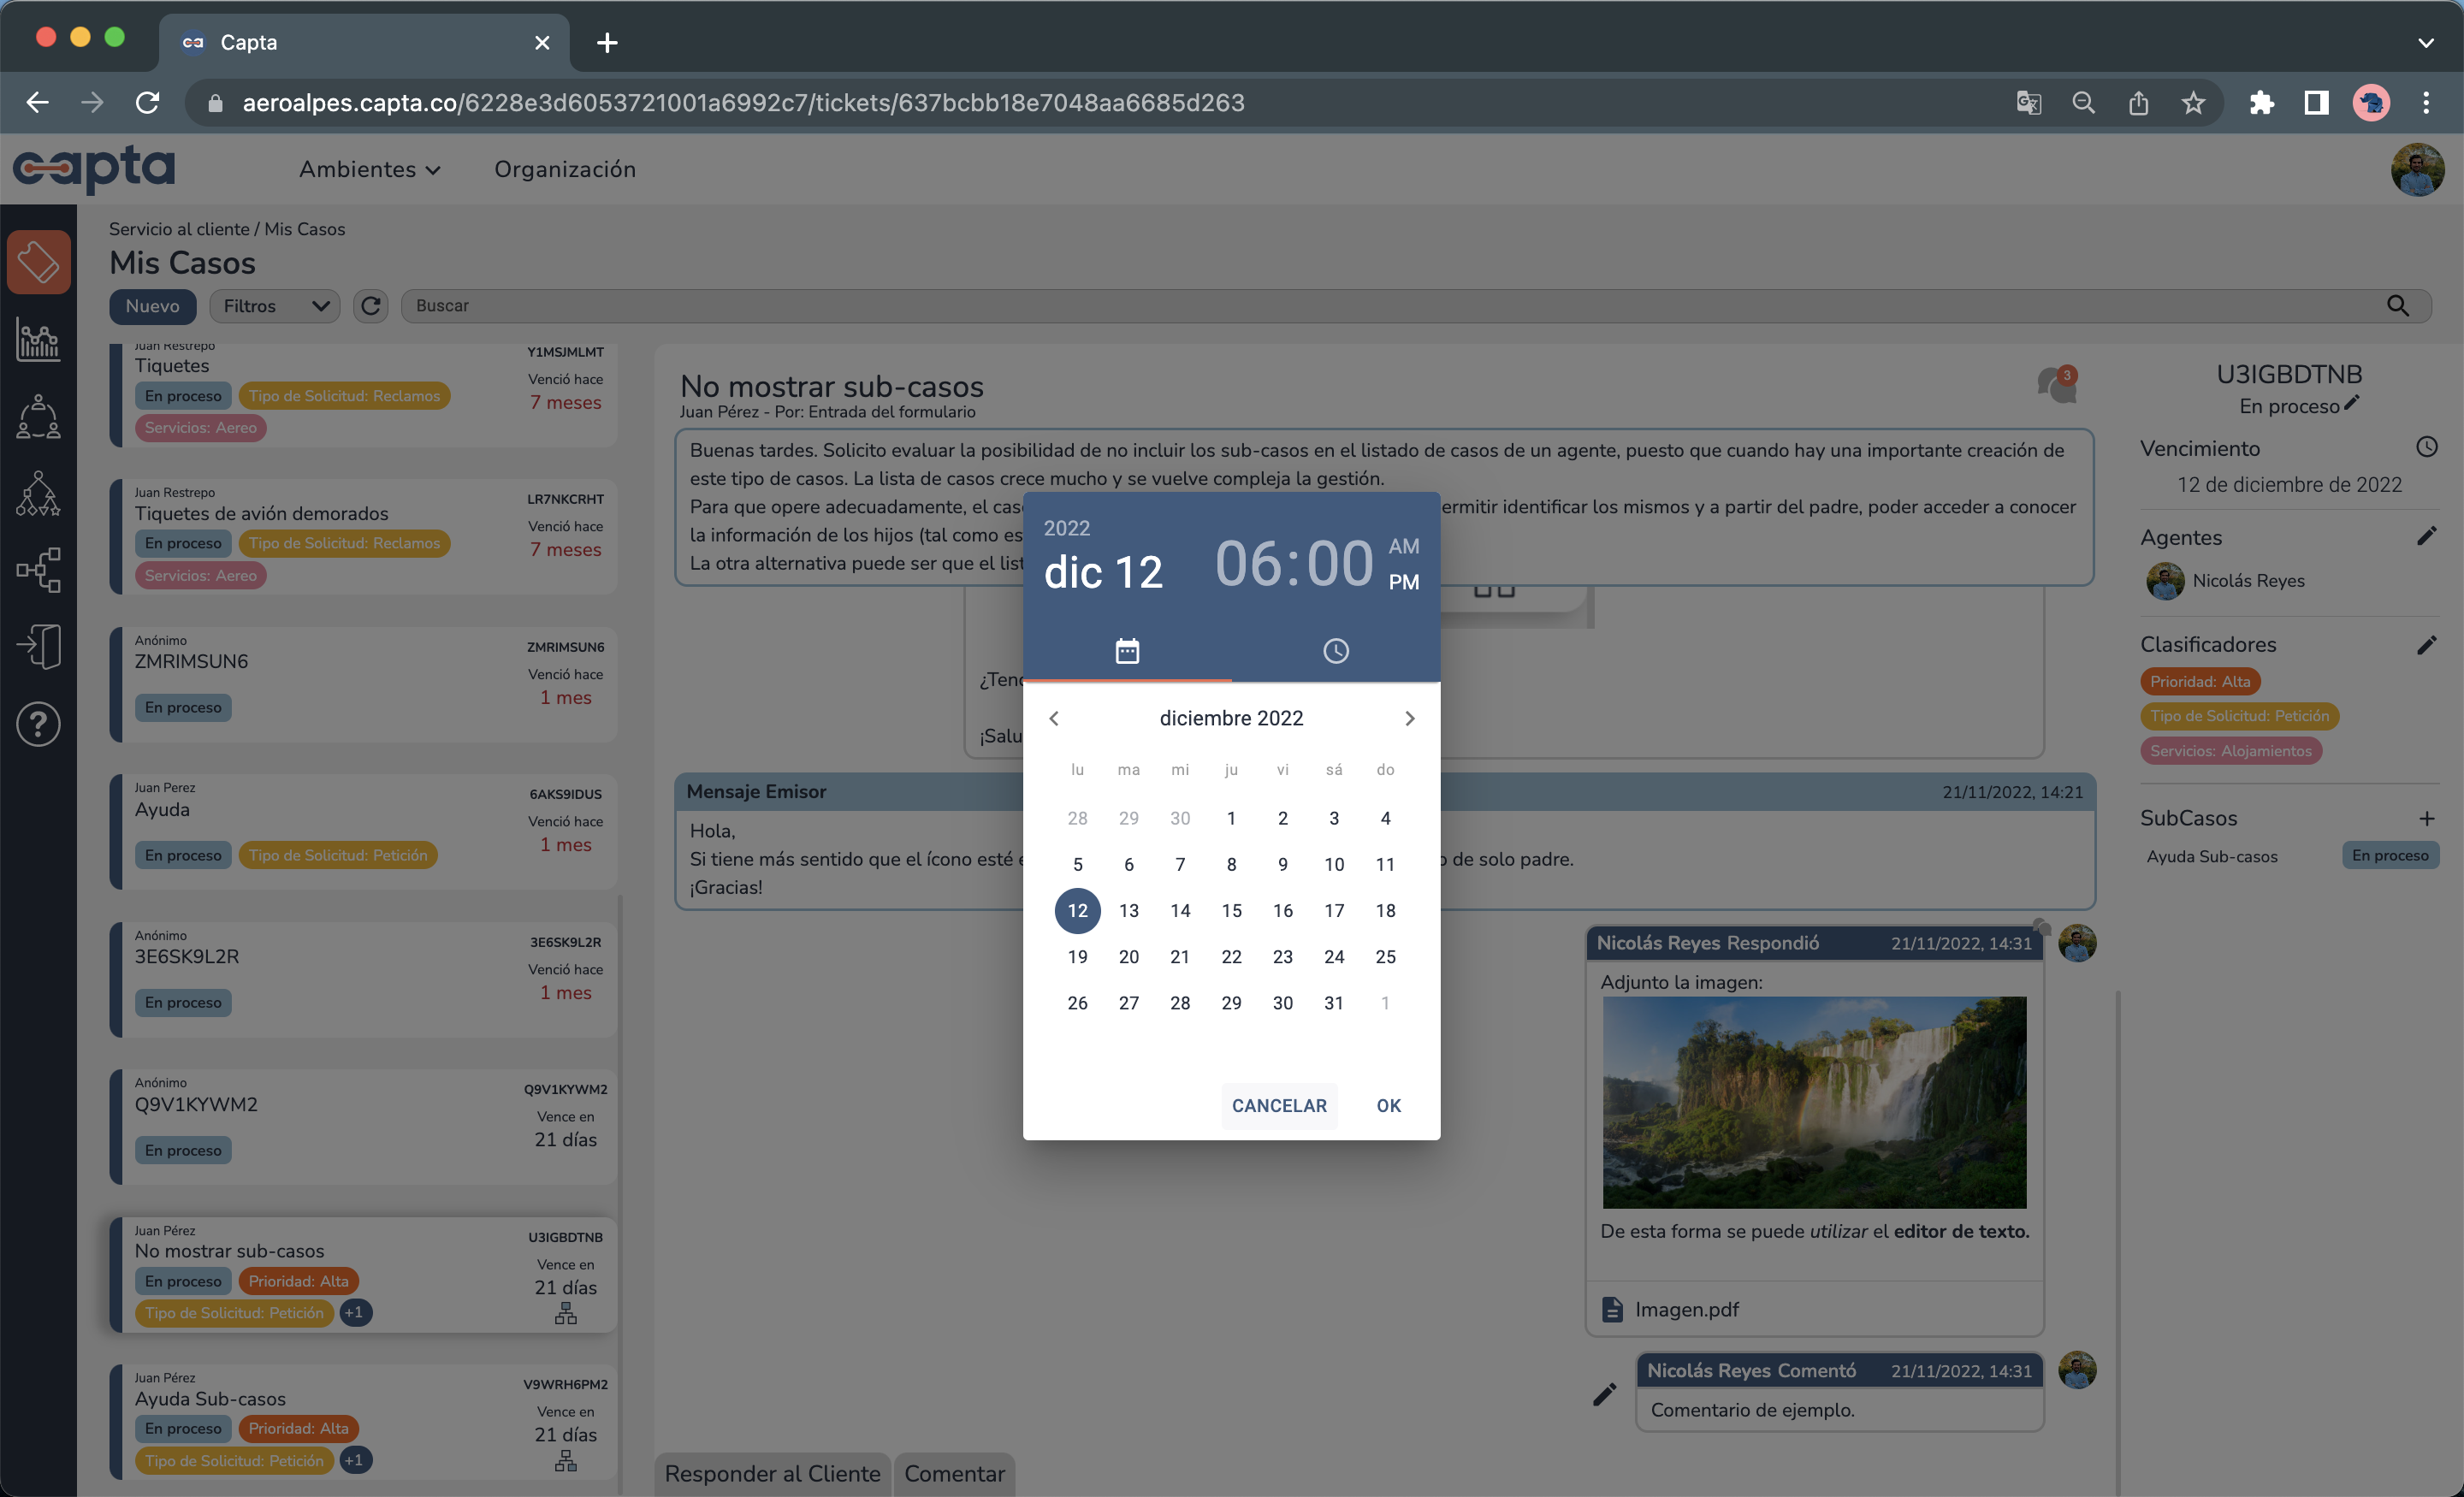Select the calendar date tab in picker
The width and height of the screenshot is (2464, 1497).
click(x=1127, y=651)
